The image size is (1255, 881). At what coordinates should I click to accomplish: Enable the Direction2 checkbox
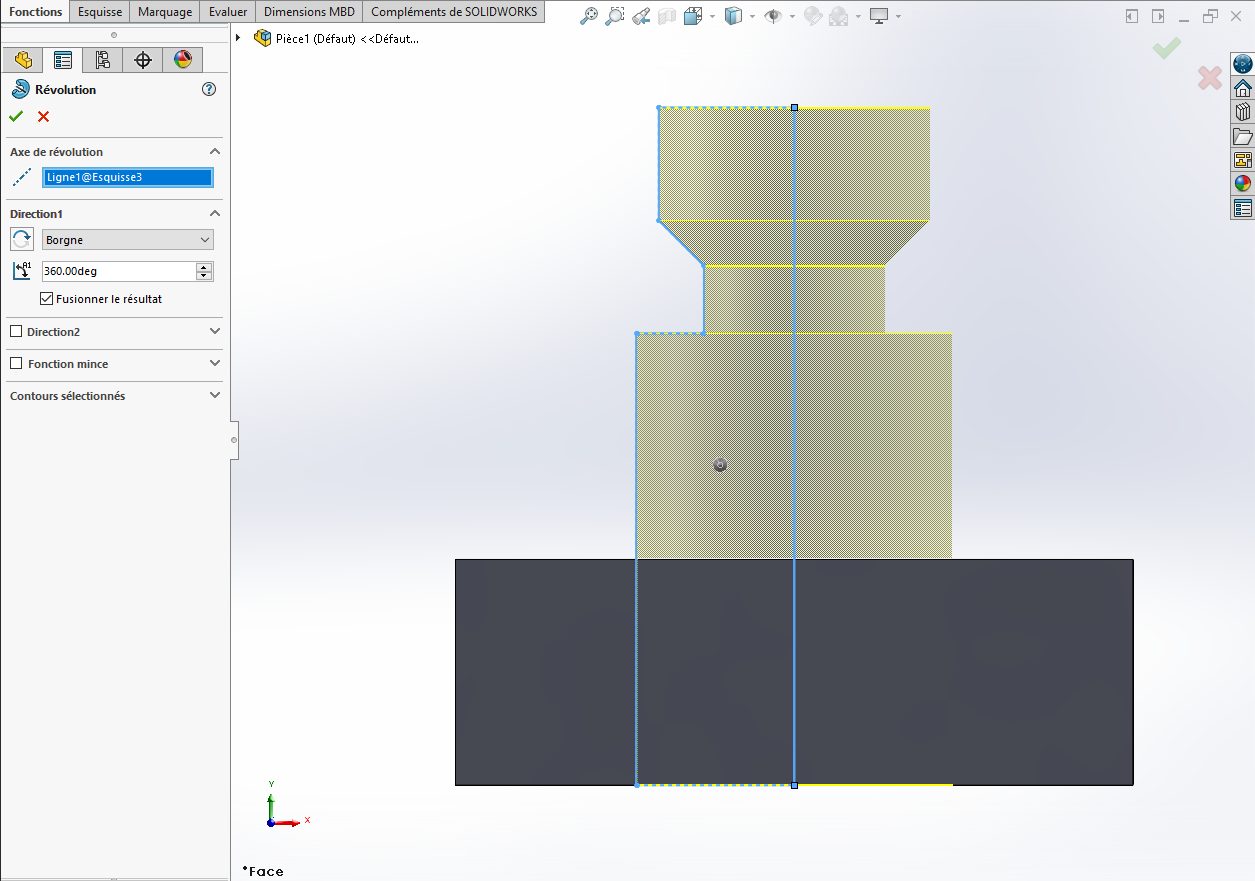point(16,332)
